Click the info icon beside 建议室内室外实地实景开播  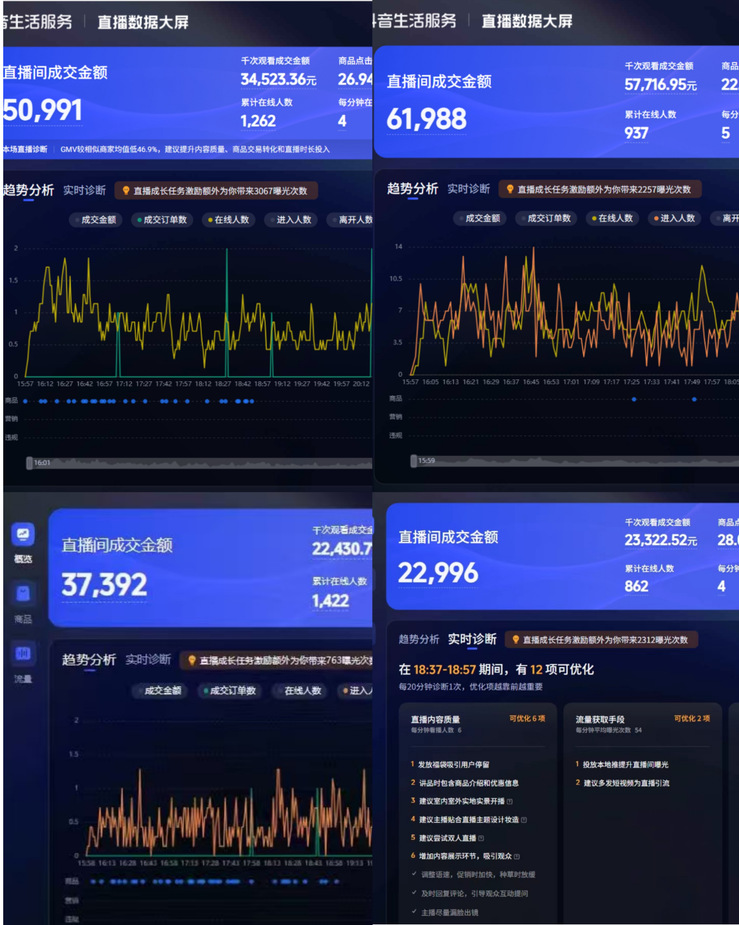coord(510,801)
